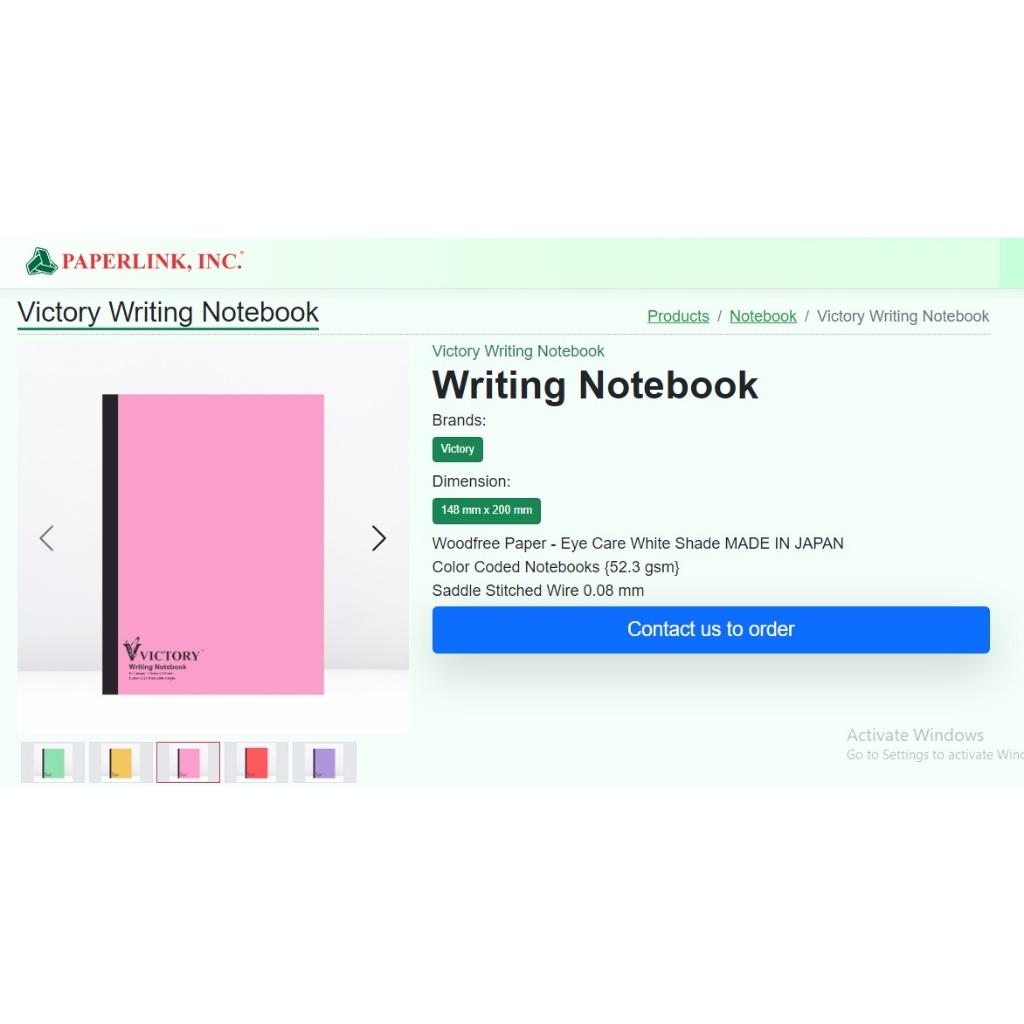Select the yellow notebook thumbnail
This screenshot has width=1024, height=1024.
coord(121,762)
